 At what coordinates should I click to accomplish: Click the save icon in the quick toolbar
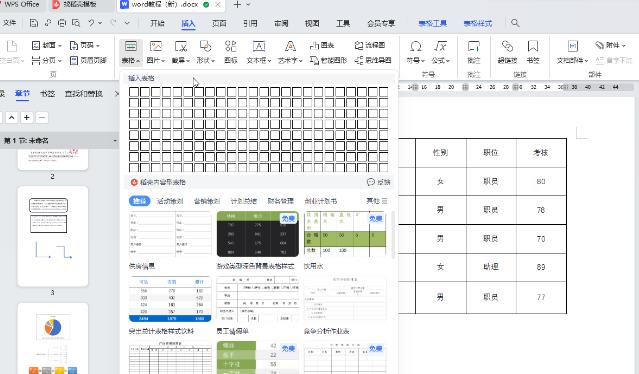[x=34, y=23]
